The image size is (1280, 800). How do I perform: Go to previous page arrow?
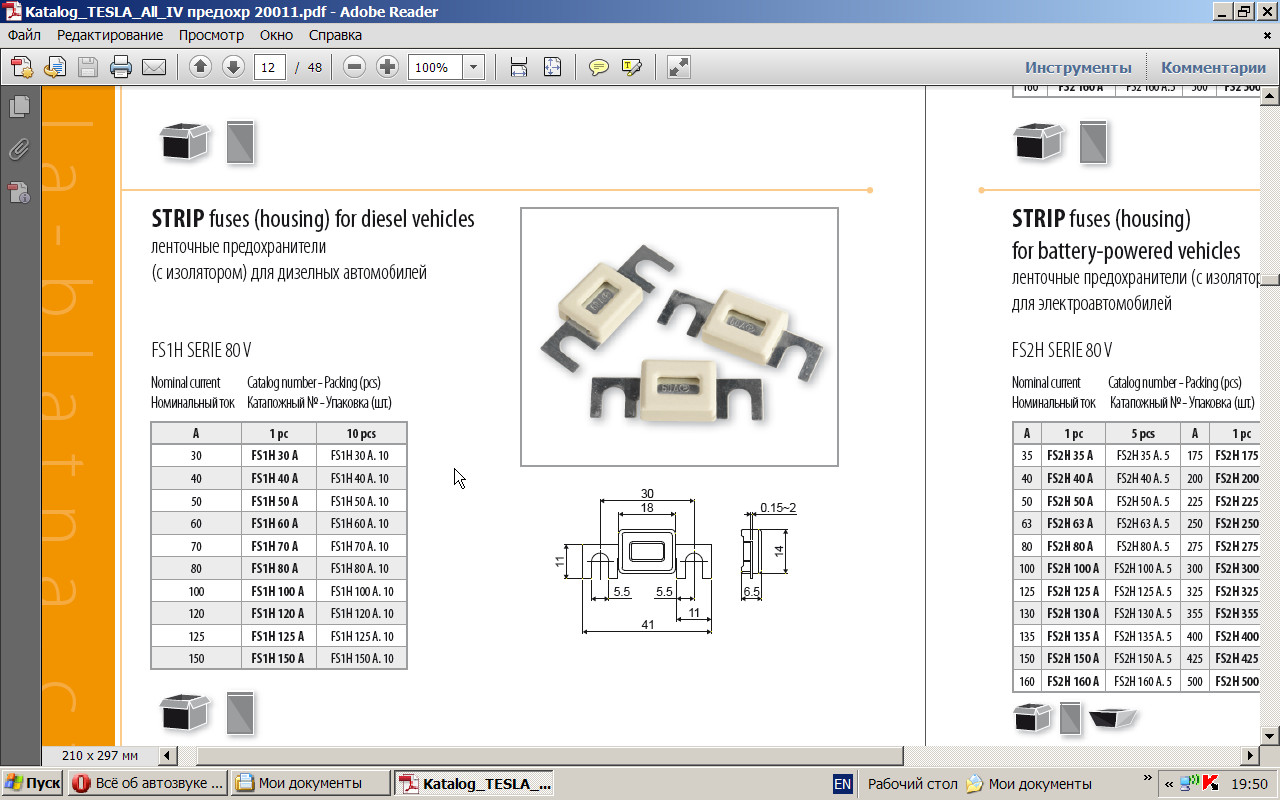point(200,68)
